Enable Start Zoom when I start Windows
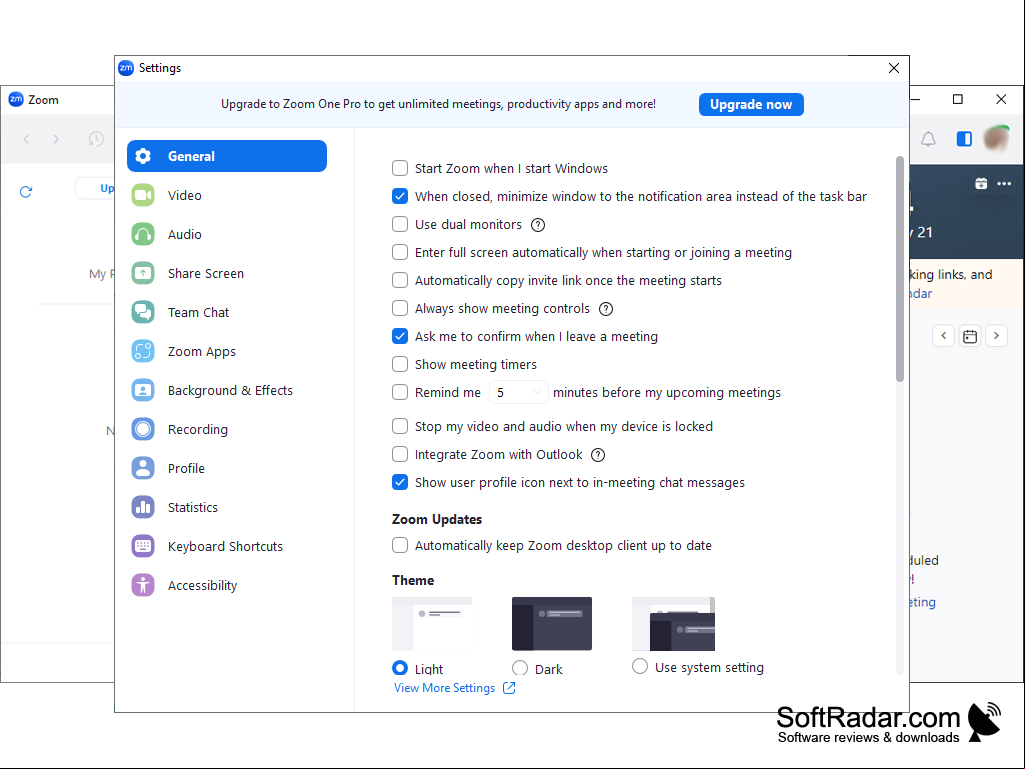This screenshot has height=769, width=1025. 400,168
